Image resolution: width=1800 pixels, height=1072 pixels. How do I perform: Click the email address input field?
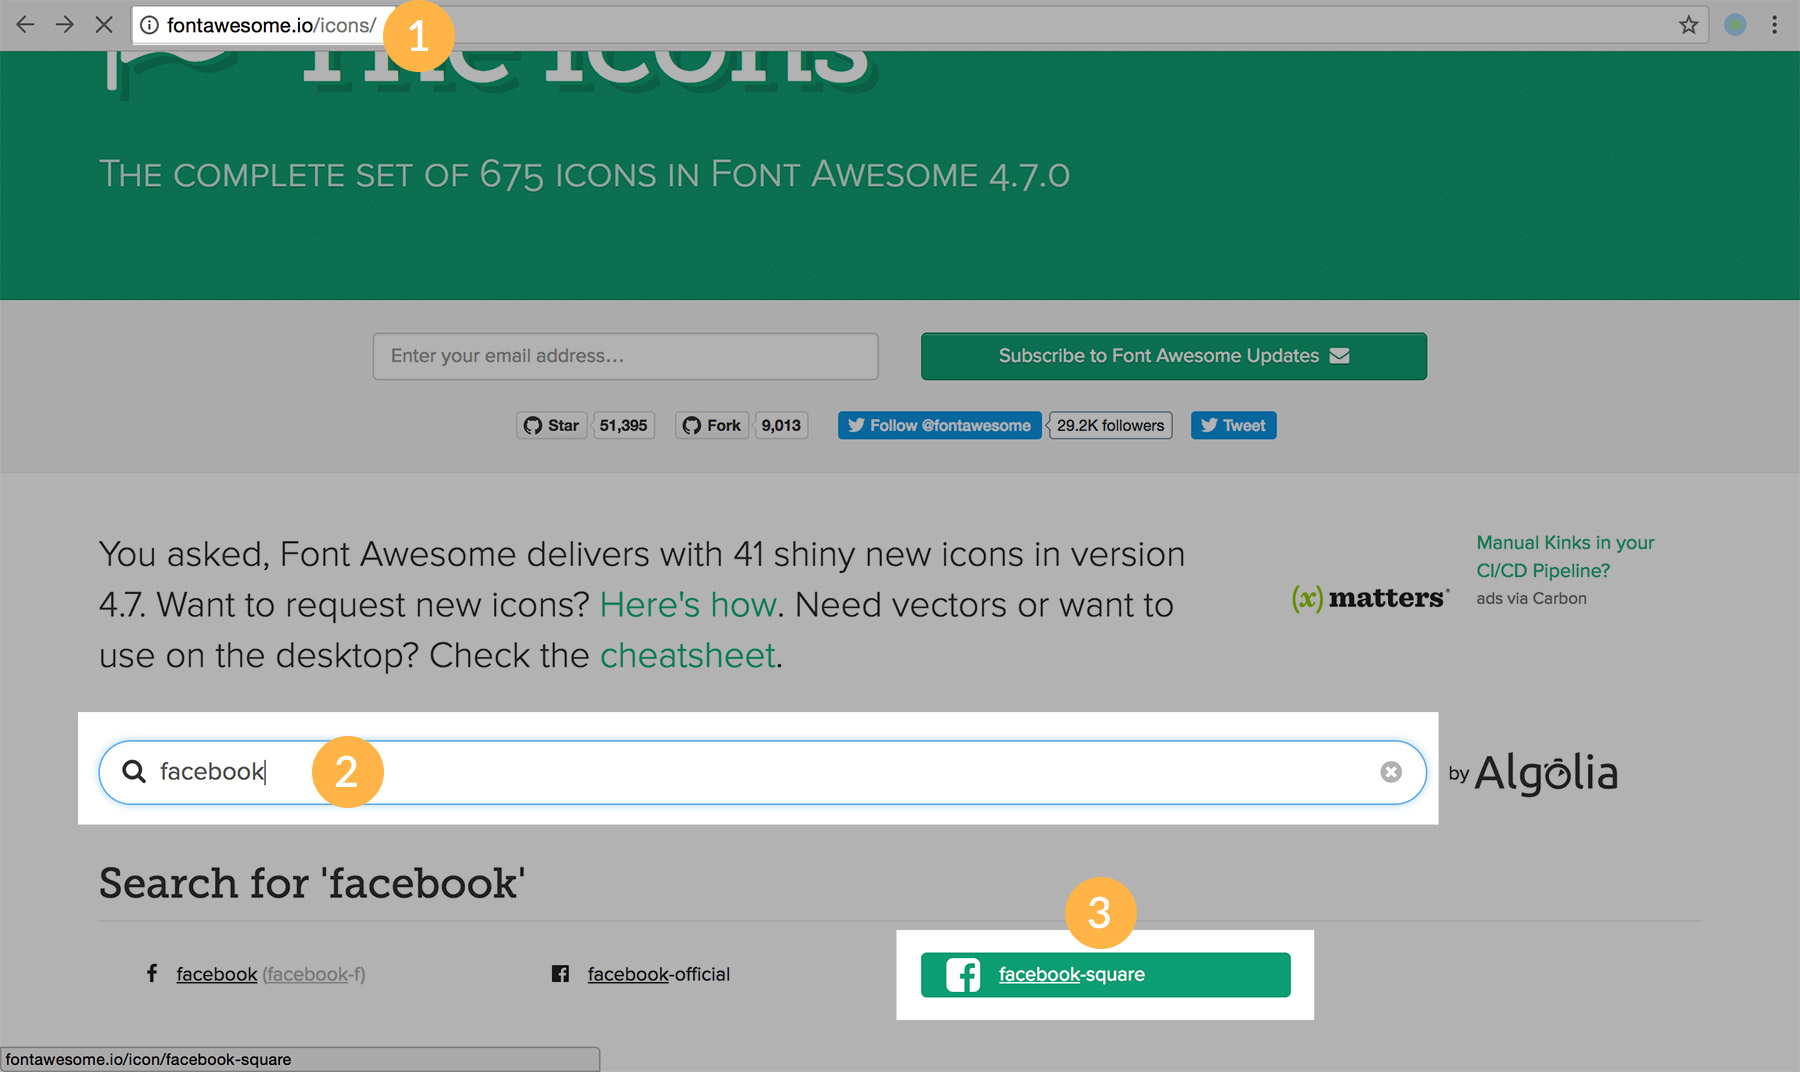(x=625, y=356)
